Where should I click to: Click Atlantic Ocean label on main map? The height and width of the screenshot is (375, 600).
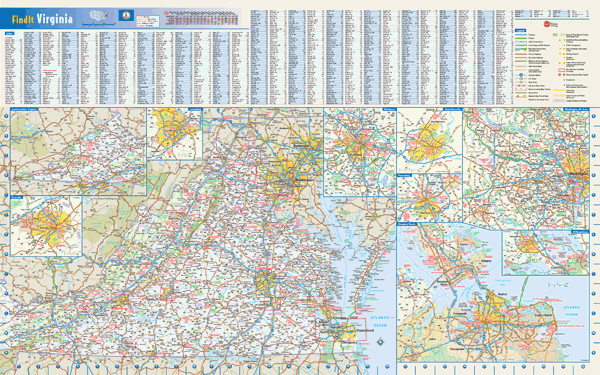(x=380, y=321)
